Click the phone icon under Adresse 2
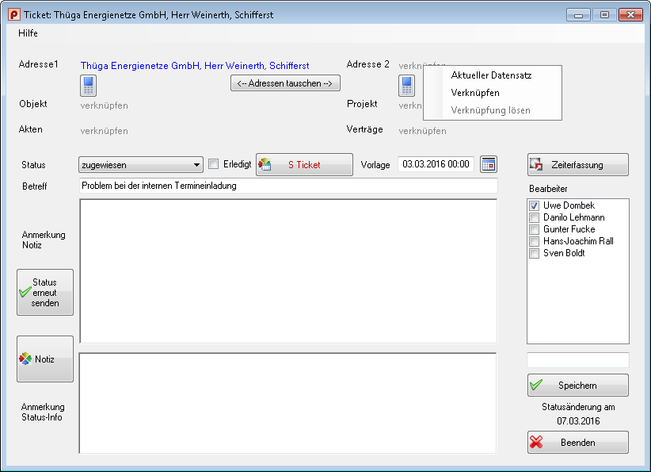 point(406,86)
